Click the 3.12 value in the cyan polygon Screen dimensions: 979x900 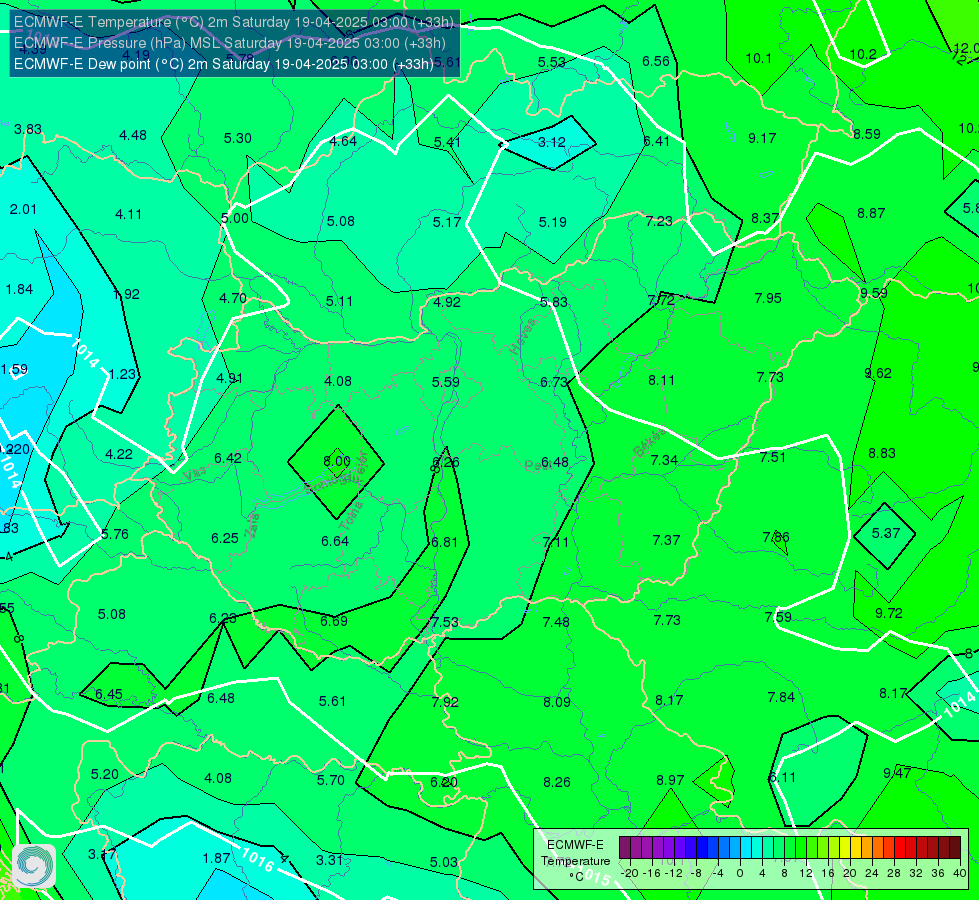[x=551, y=142]
